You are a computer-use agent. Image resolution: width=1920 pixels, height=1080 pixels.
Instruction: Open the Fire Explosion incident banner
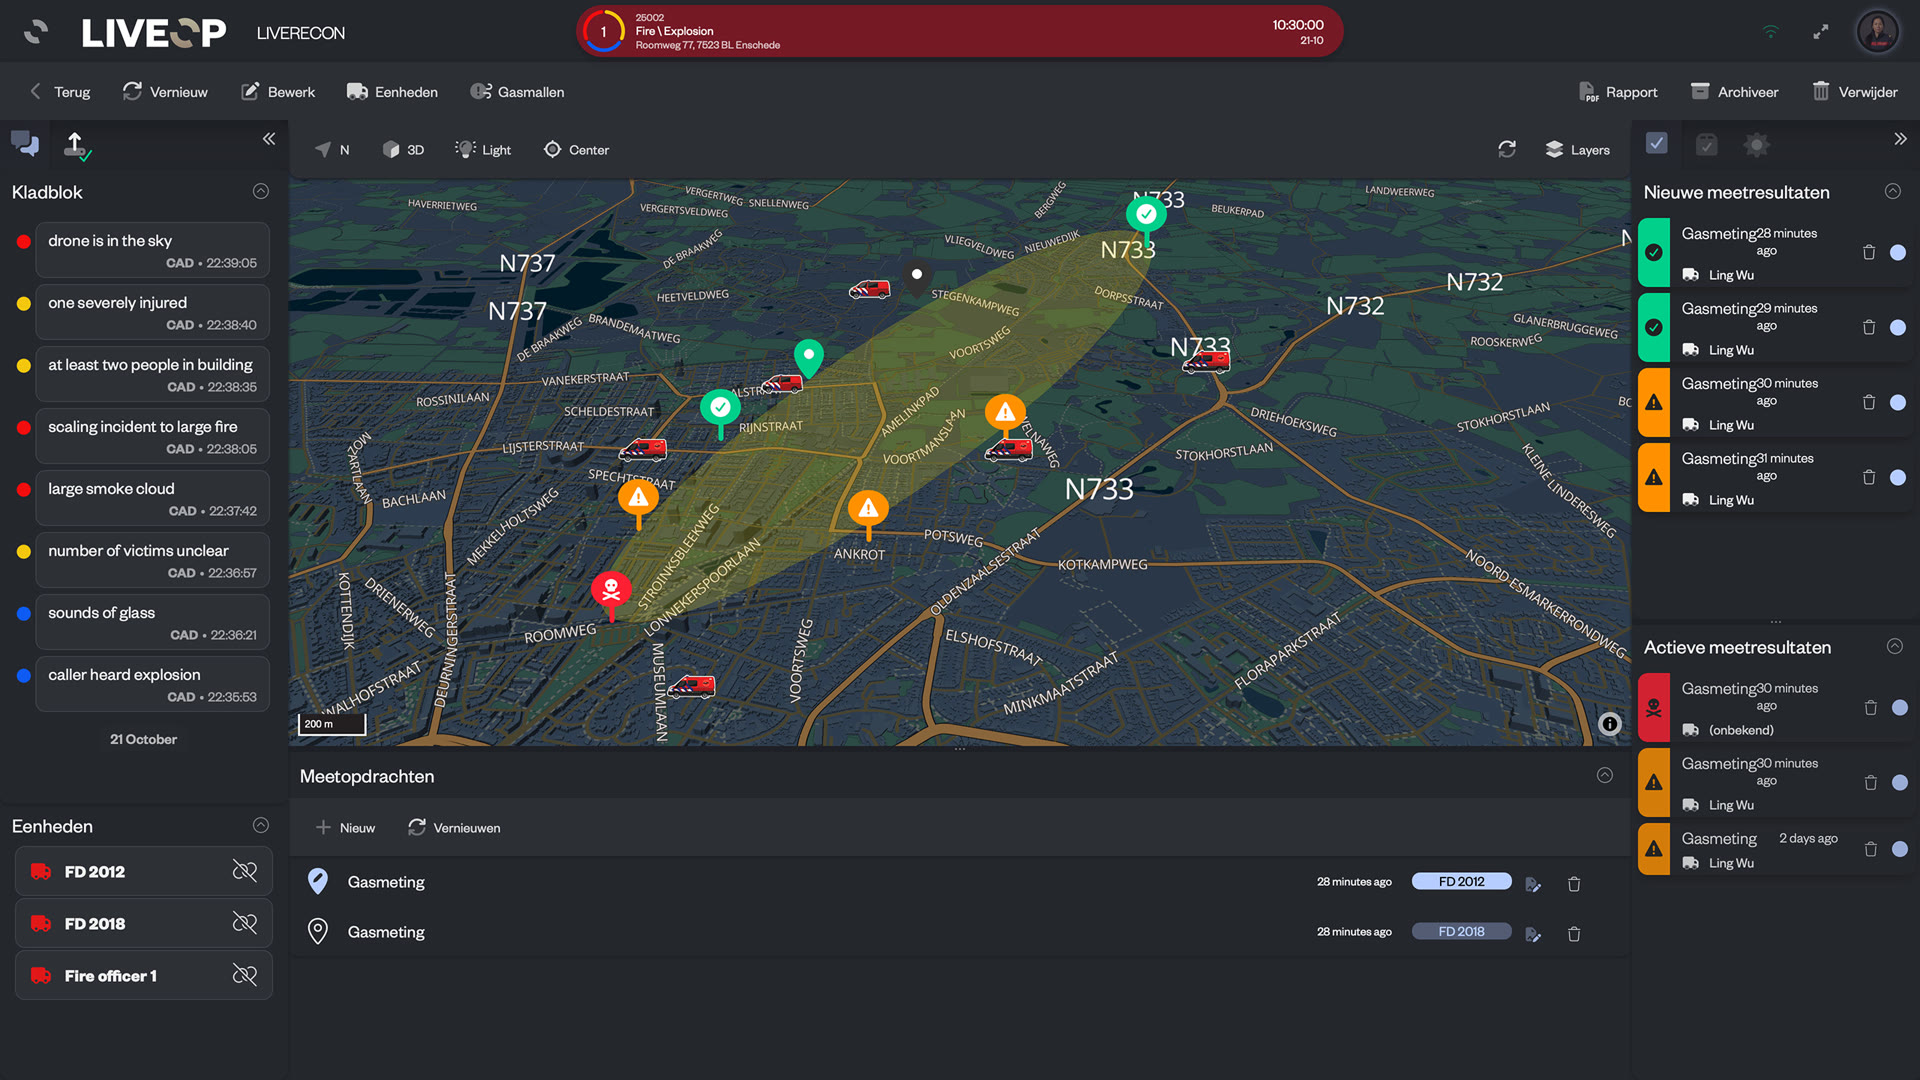click(959, 31)
